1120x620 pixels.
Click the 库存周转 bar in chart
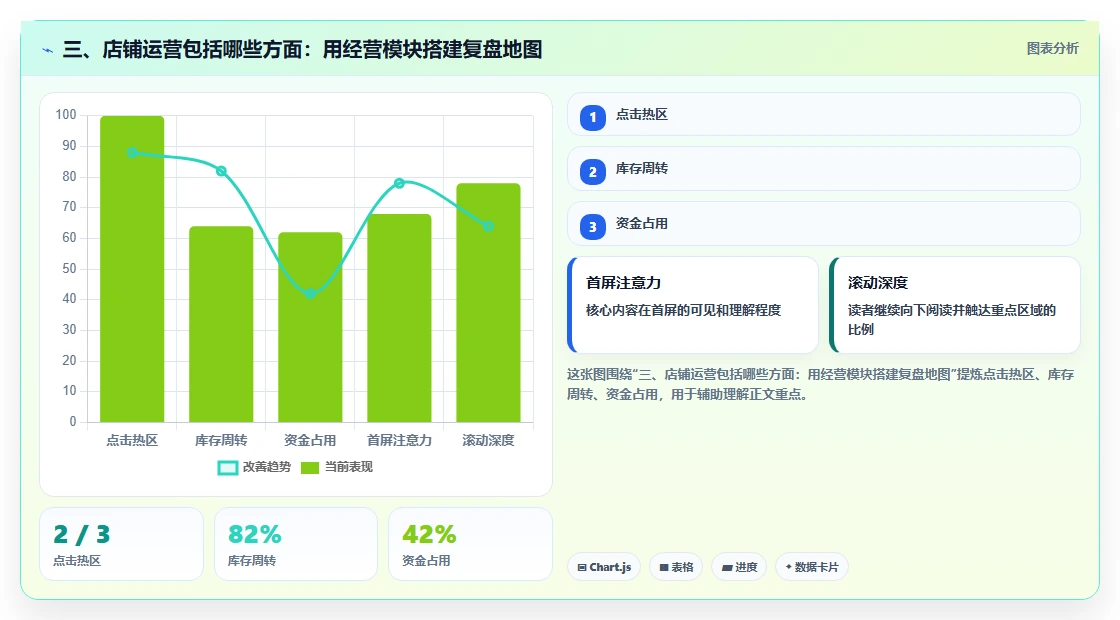[x=221, y=324]
